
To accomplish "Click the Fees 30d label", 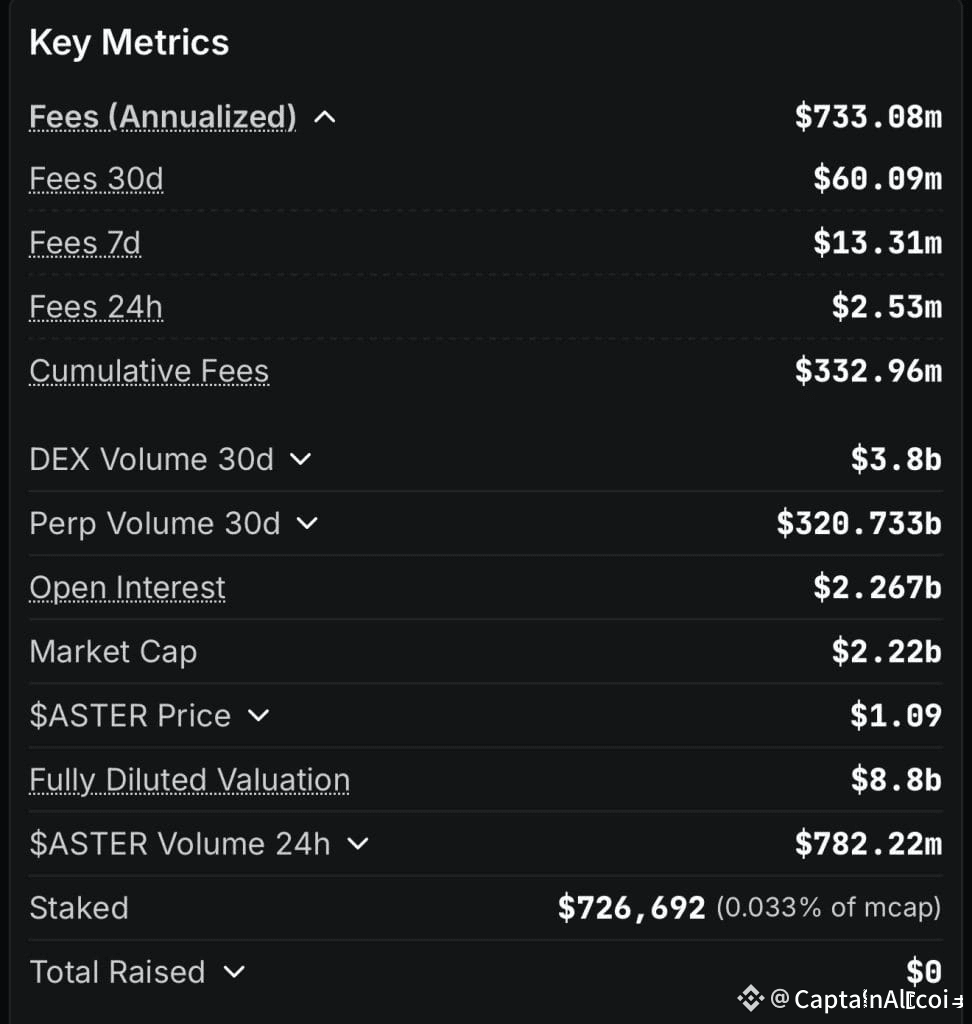I will click(x=96, y=179).
